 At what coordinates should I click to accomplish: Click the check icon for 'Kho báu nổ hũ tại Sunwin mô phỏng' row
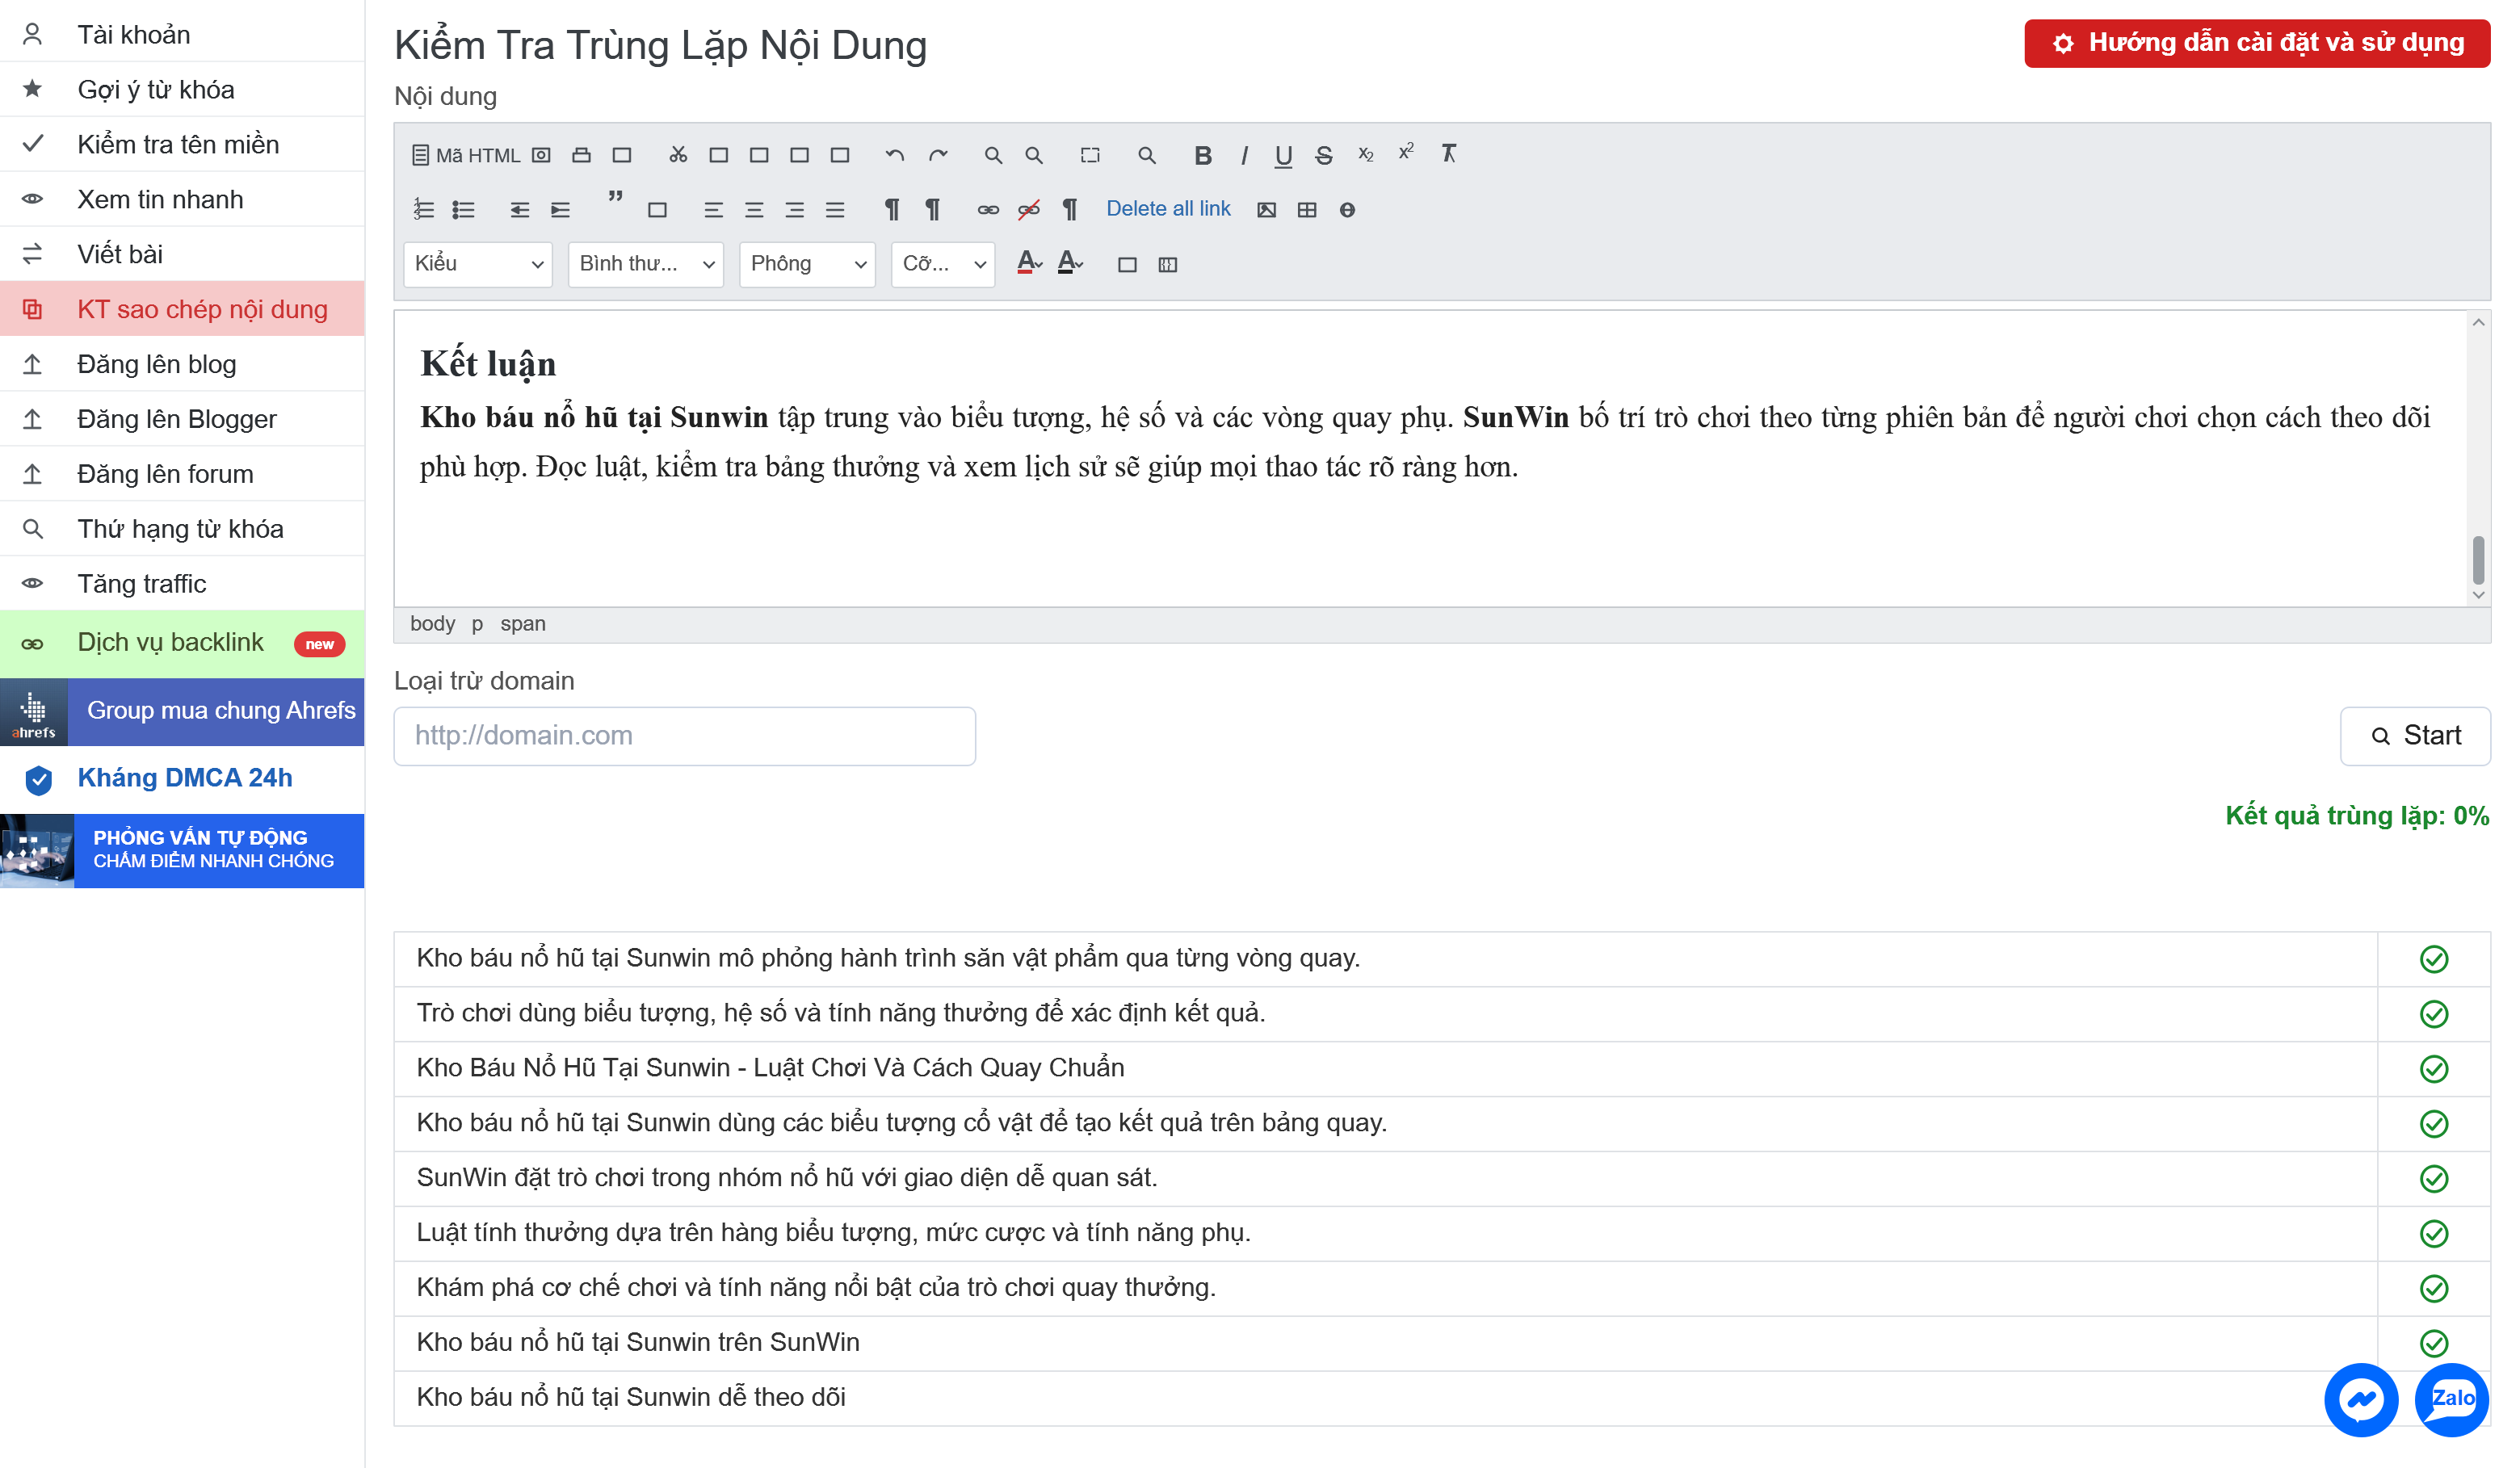click(x=2433, y=960)
